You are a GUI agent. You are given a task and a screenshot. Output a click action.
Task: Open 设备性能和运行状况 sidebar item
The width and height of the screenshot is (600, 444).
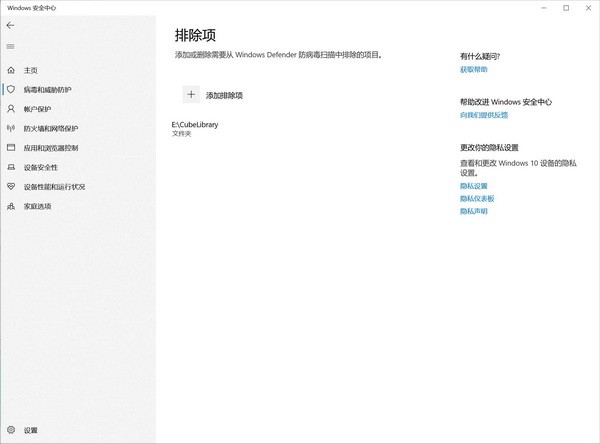54,187
